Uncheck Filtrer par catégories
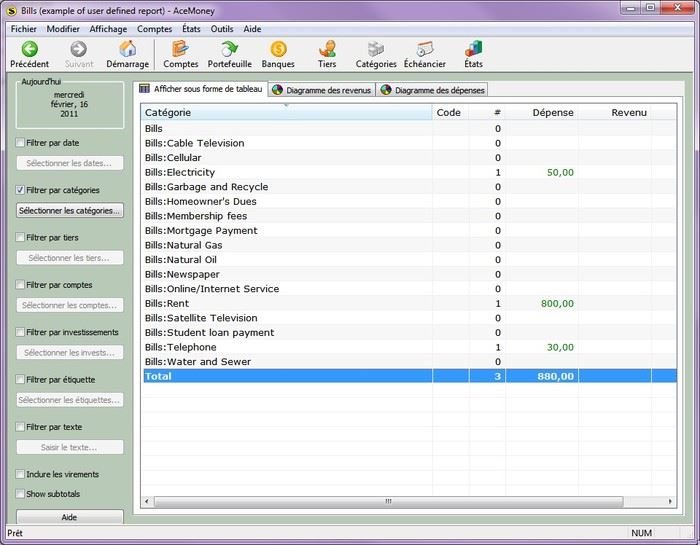 tap(20, 190)
